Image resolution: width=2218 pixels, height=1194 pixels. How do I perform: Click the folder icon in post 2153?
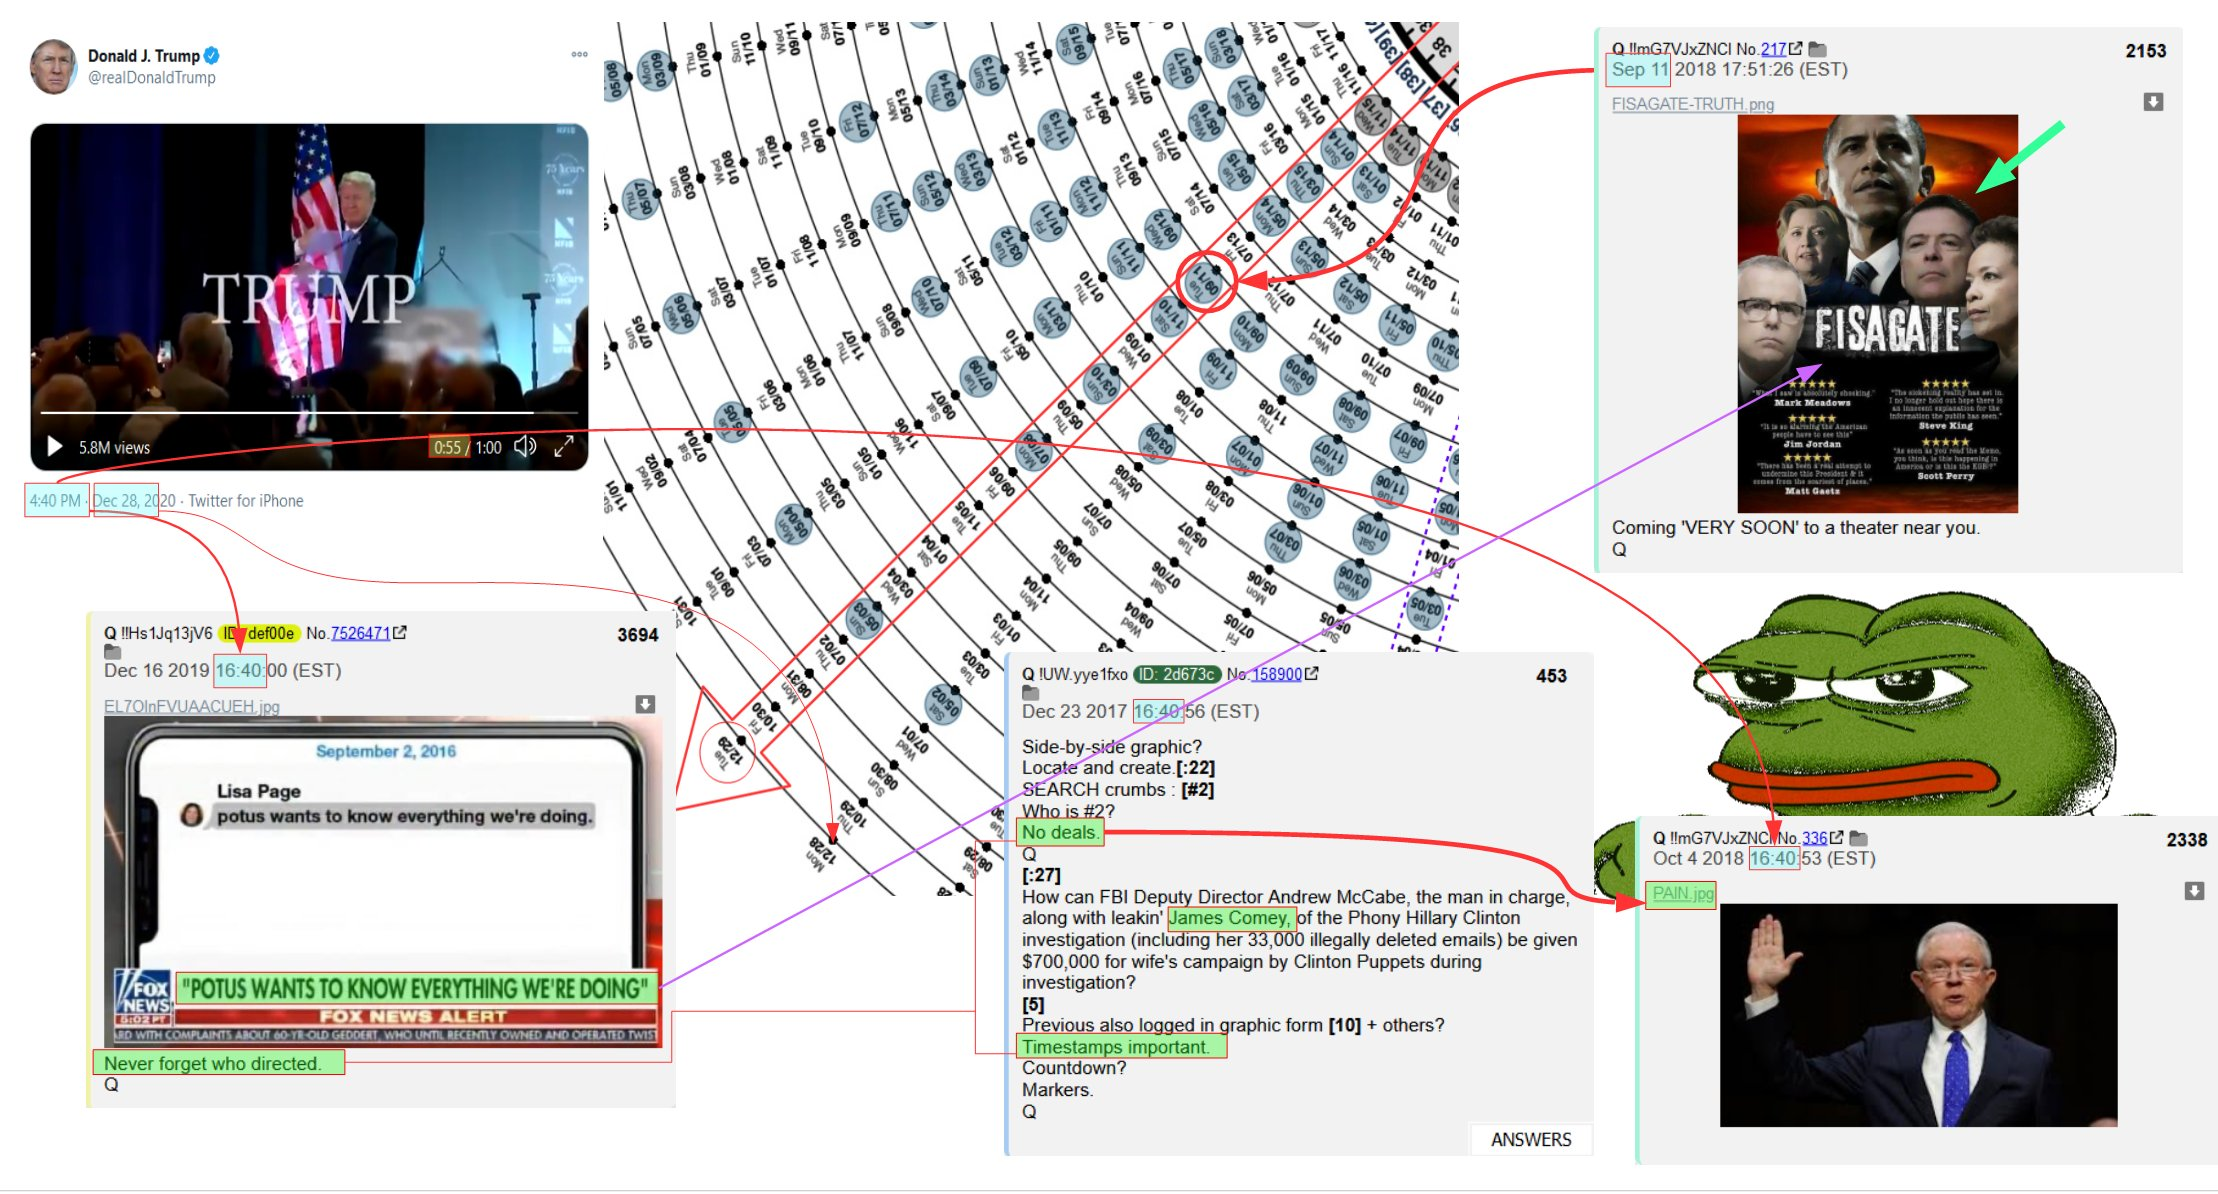tap(1817, 49)
